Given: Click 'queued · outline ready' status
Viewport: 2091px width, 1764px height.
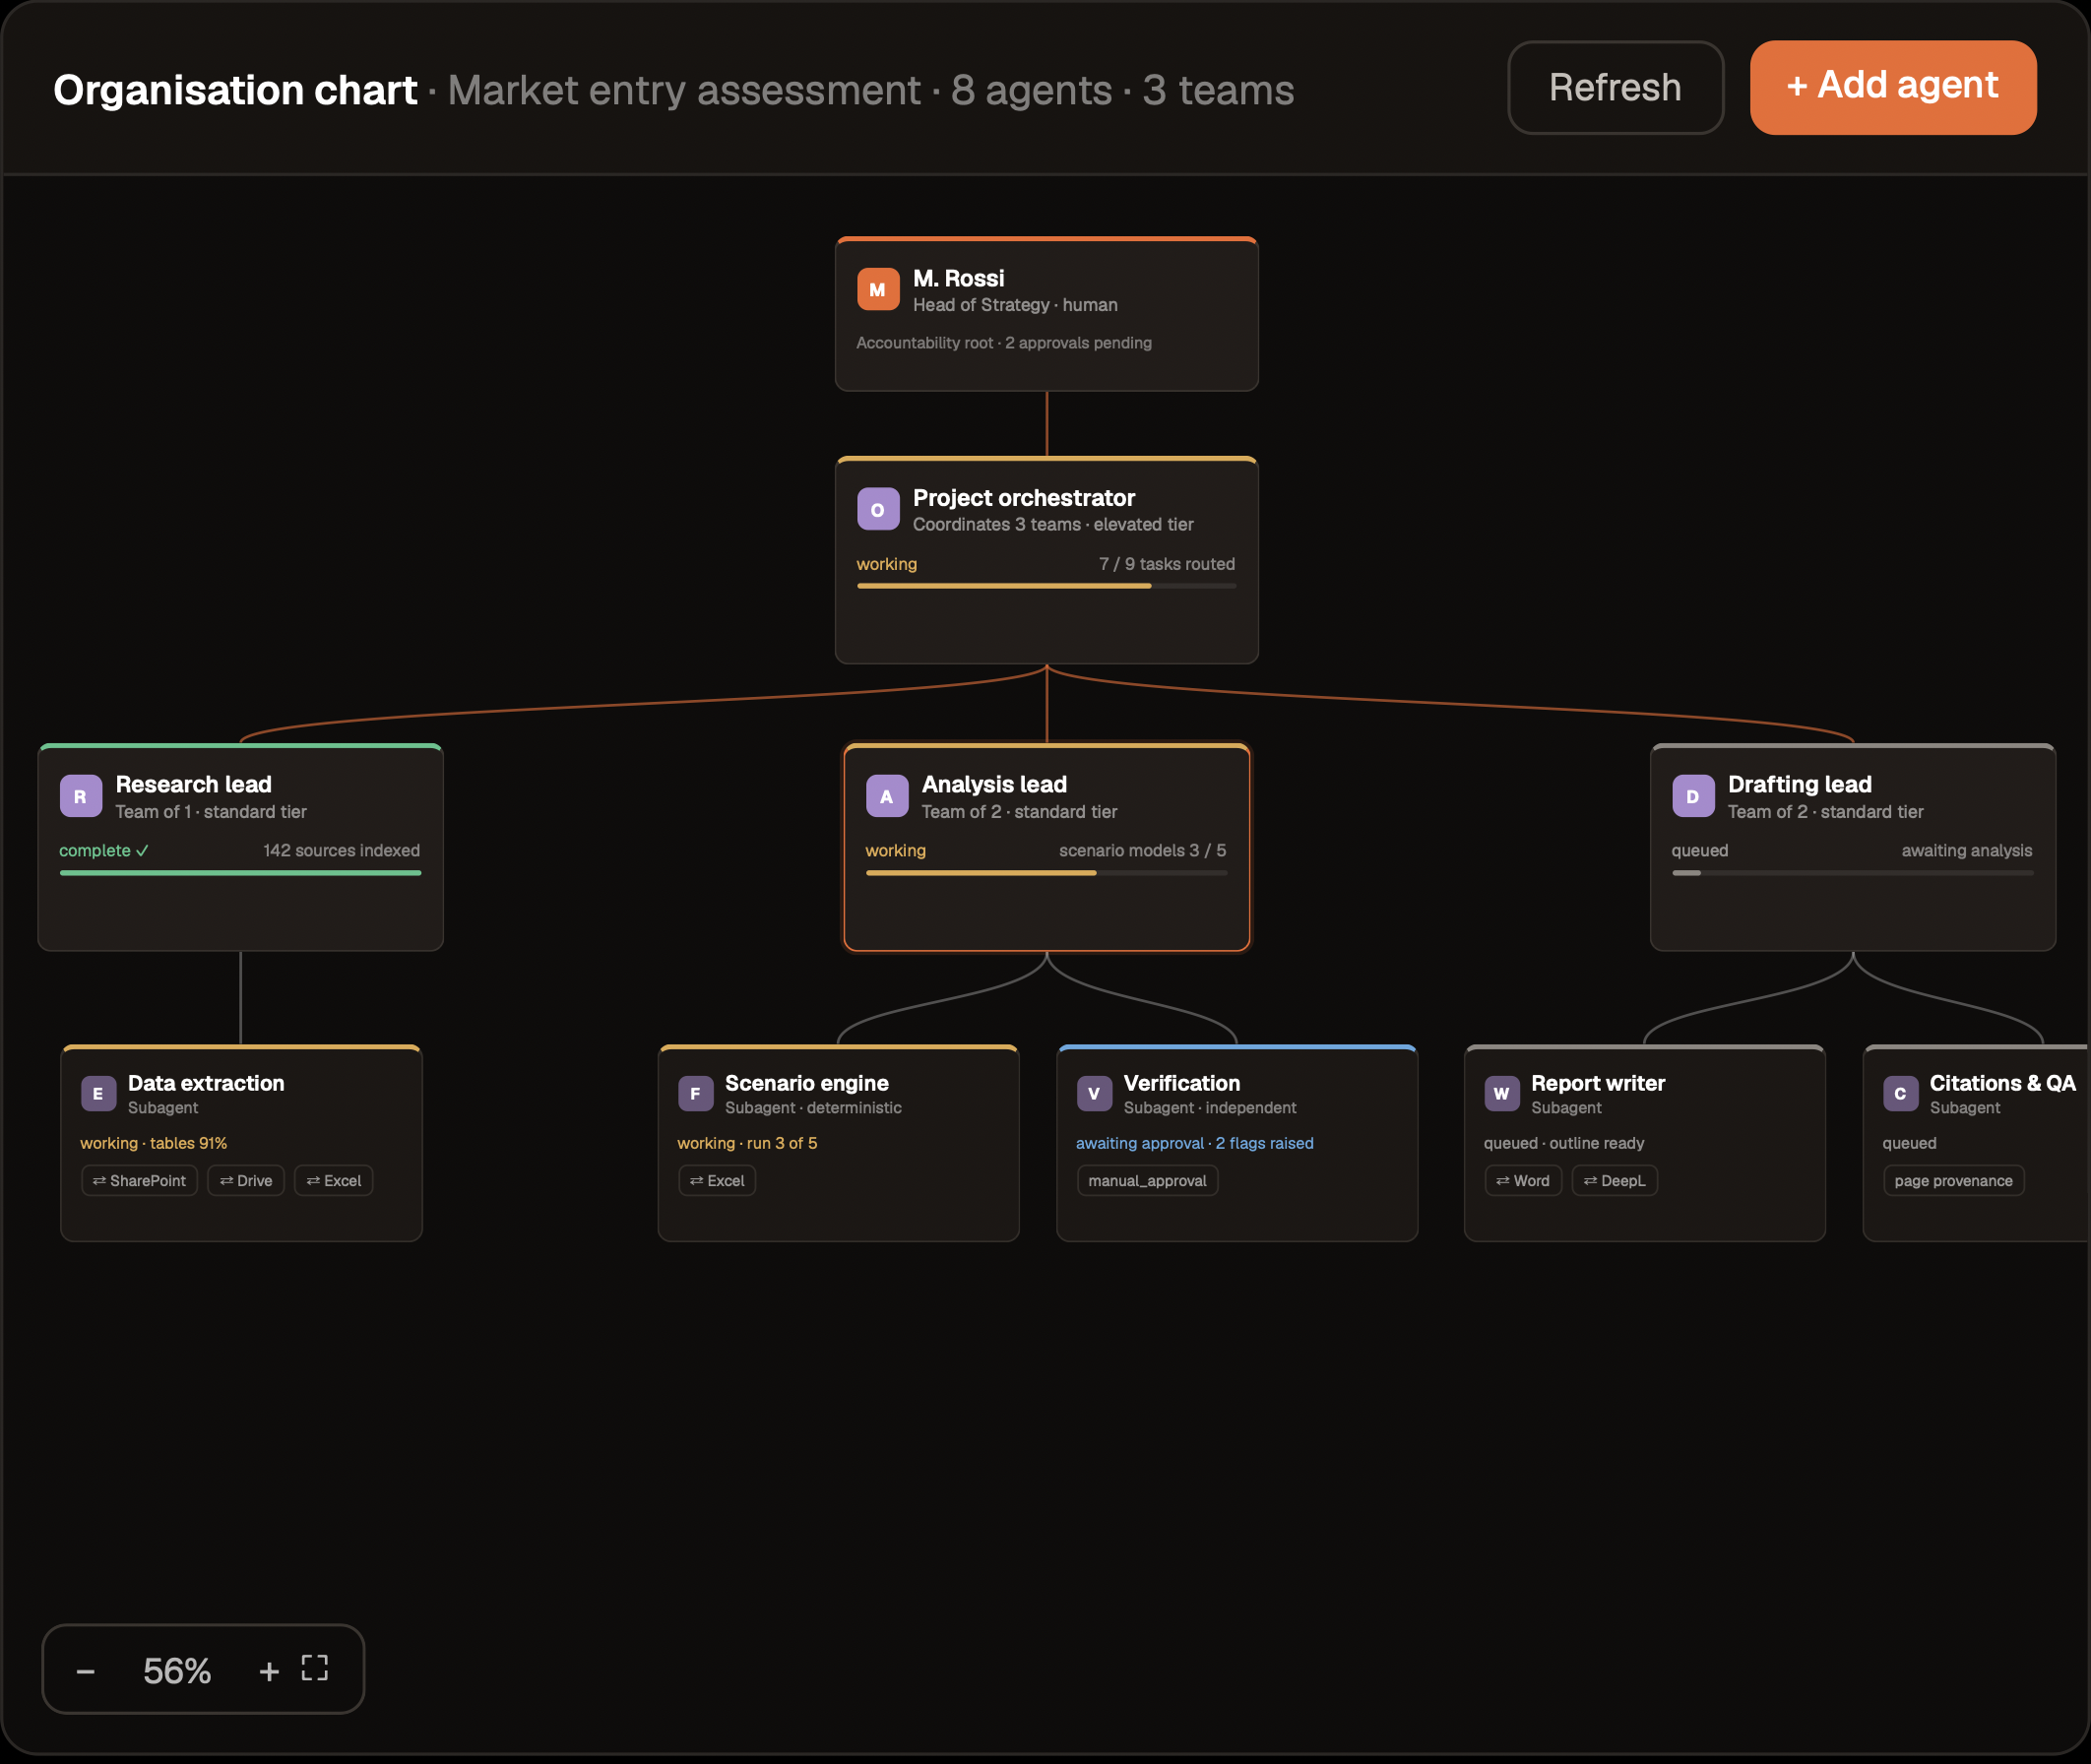Looking at the screenshot, I should [1563, 1143].
